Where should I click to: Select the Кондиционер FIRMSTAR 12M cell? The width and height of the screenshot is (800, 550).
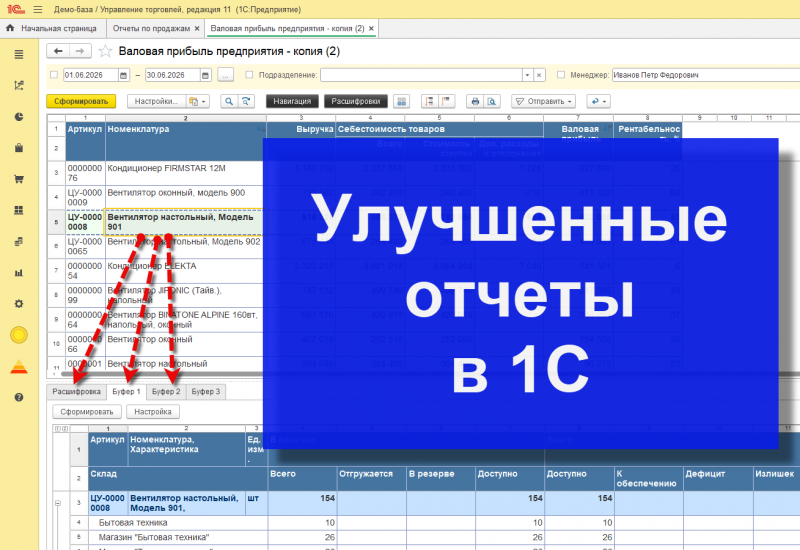[184, 172]
